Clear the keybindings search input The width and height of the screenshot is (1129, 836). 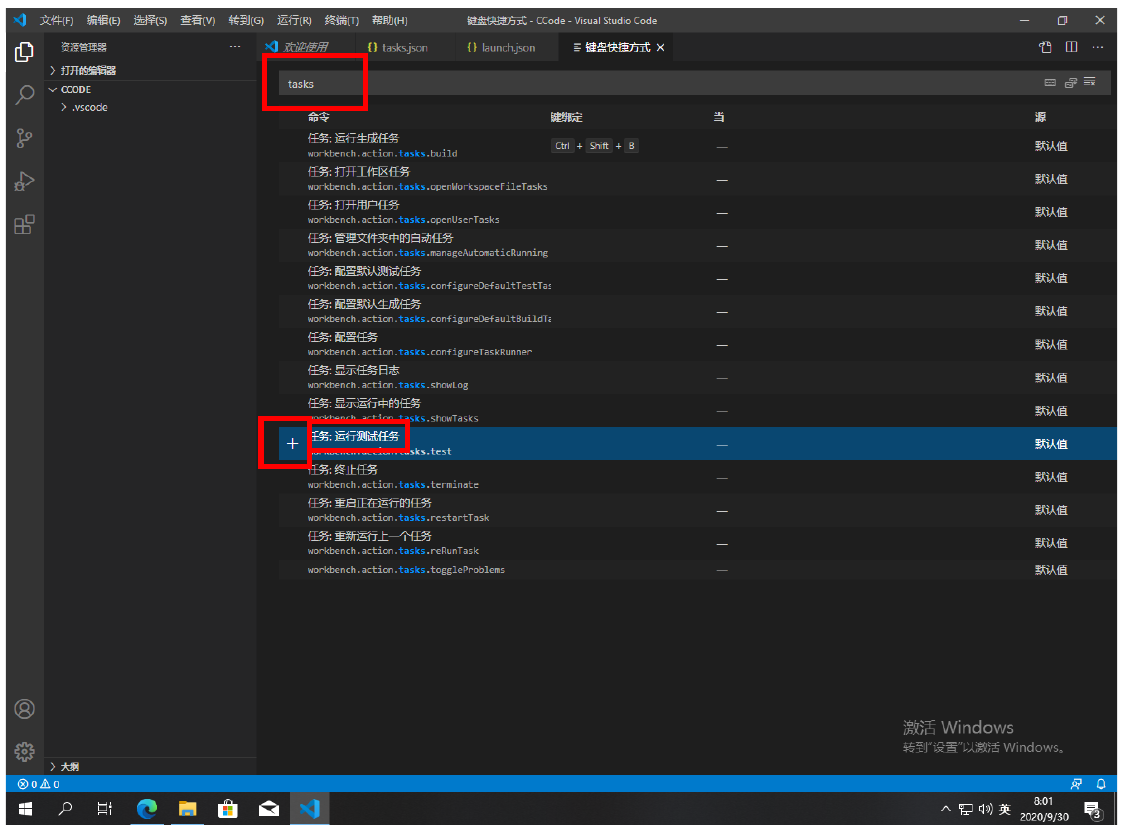(1090, 83)
